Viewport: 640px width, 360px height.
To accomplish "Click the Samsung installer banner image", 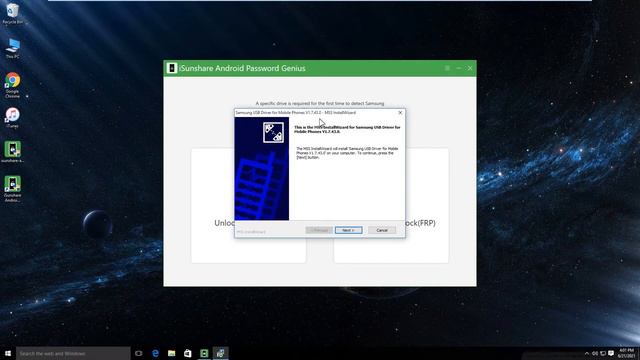I will [262, 169].
